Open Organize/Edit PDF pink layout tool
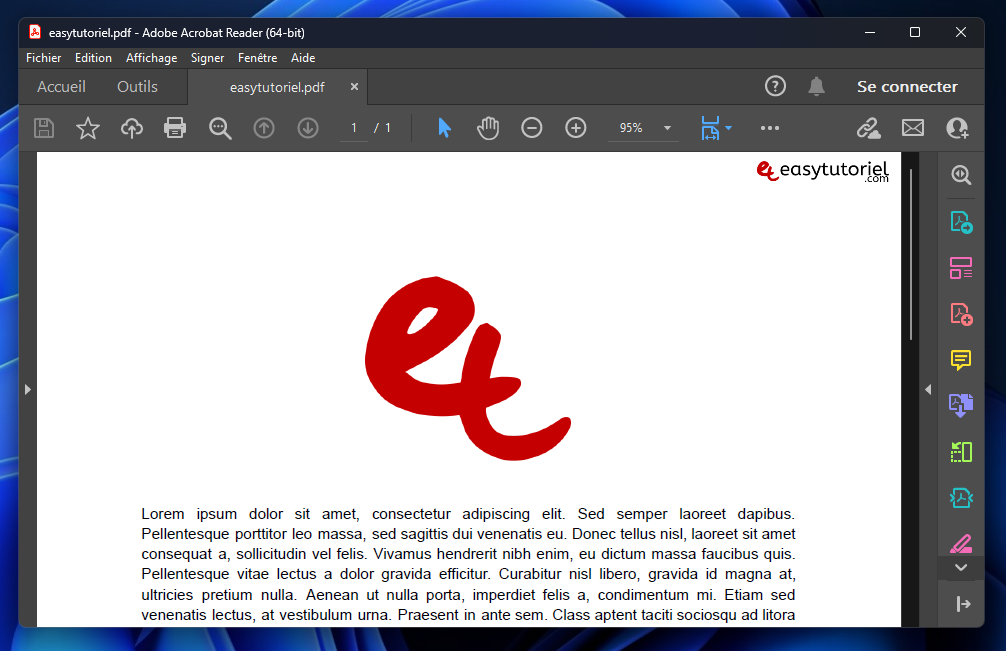This screenshot has height=651, width=1006. coord(960,267)
